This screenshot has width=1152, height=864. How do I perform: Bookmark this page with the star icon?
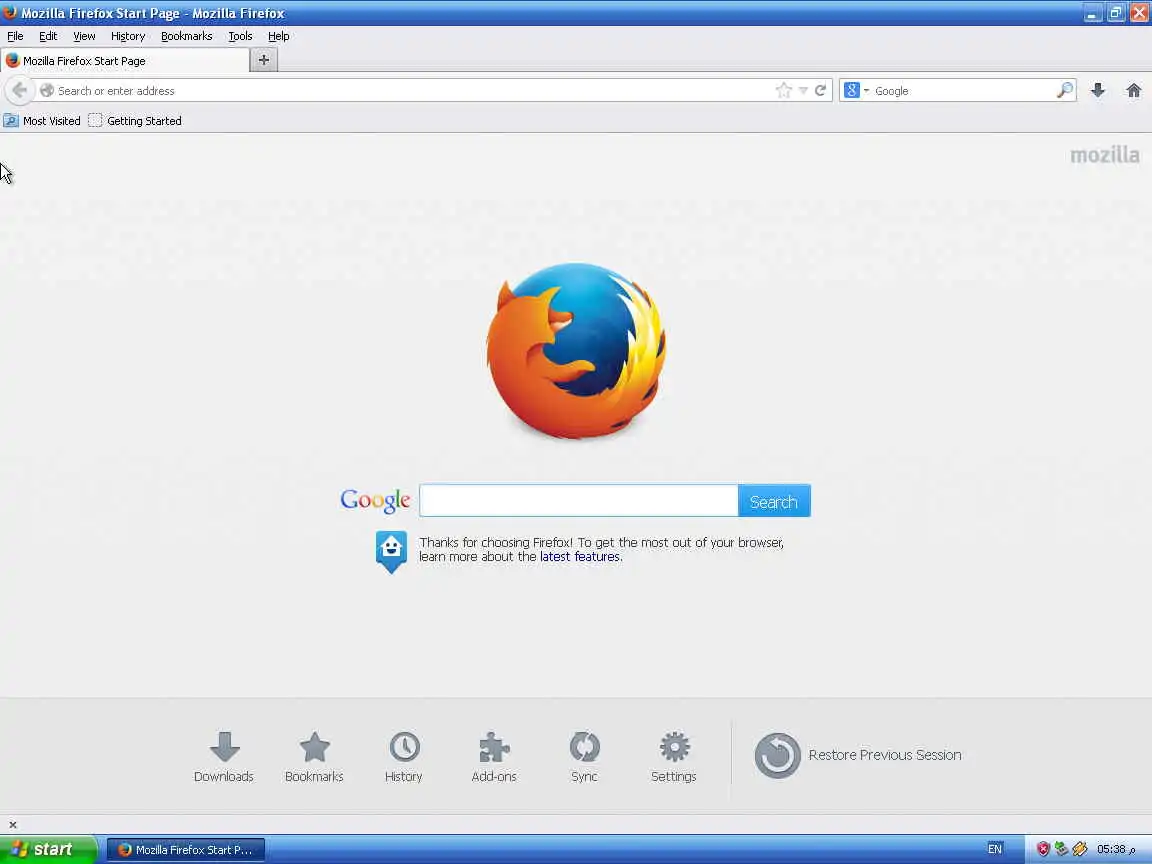click(x=784, y=90)
